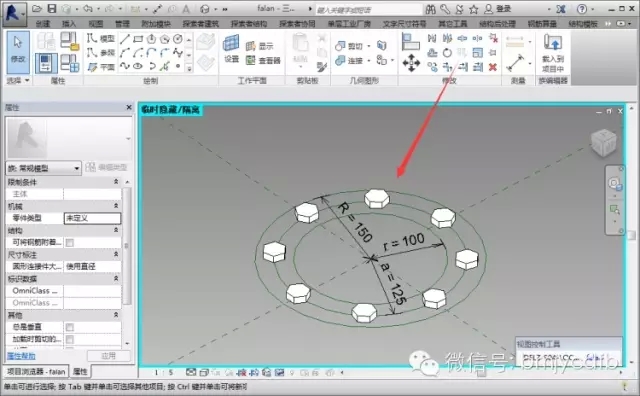Click the Rotate tool circular arrow icon
The height and width of the screenshot is (396, 640).
(x=447, y=53)
